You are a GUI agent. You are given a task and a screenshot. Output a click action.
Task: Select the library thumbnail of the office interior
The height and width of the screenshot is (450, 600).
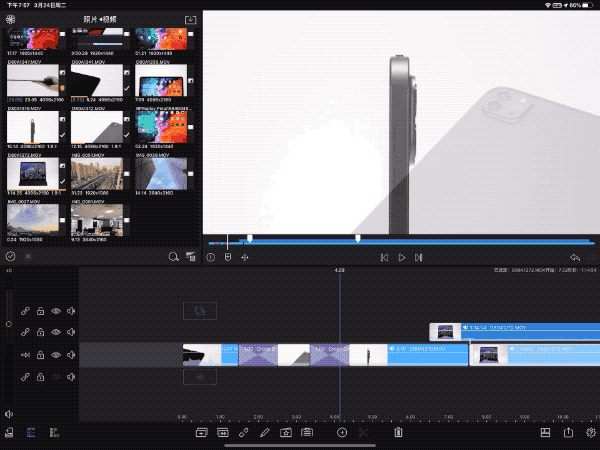click(97, 220)
